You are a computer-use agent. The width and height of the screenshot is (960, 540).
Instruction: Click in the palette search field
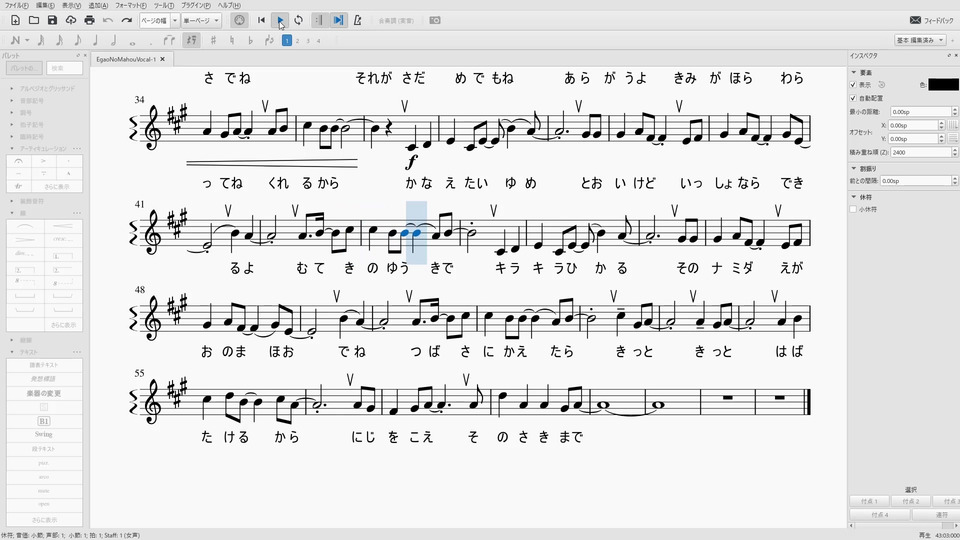[x=64, y=68]
